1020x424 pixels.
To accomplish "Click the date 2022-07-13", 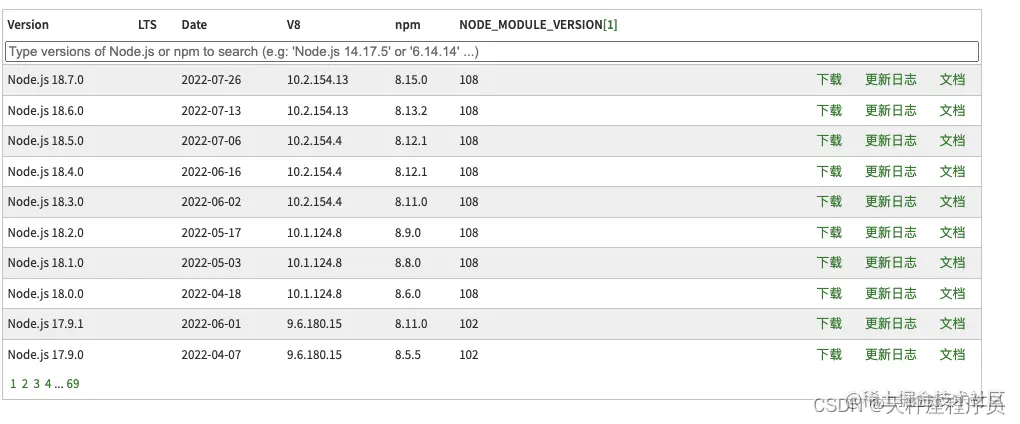I will 211,111.
